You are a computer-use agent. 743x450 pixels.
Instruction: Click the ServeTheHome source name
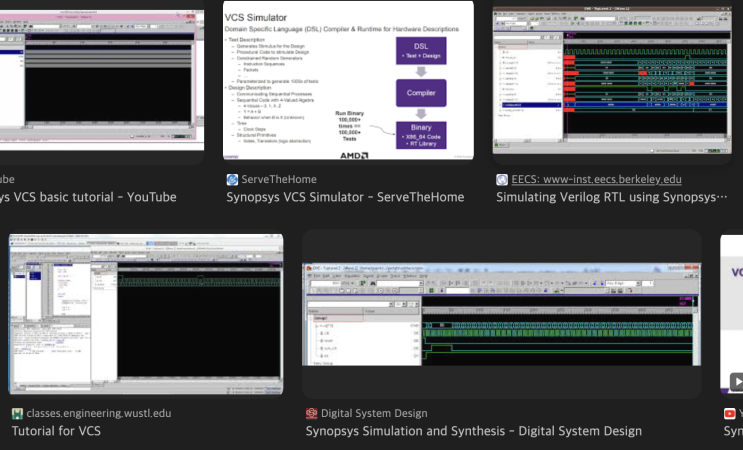(279, 180)
